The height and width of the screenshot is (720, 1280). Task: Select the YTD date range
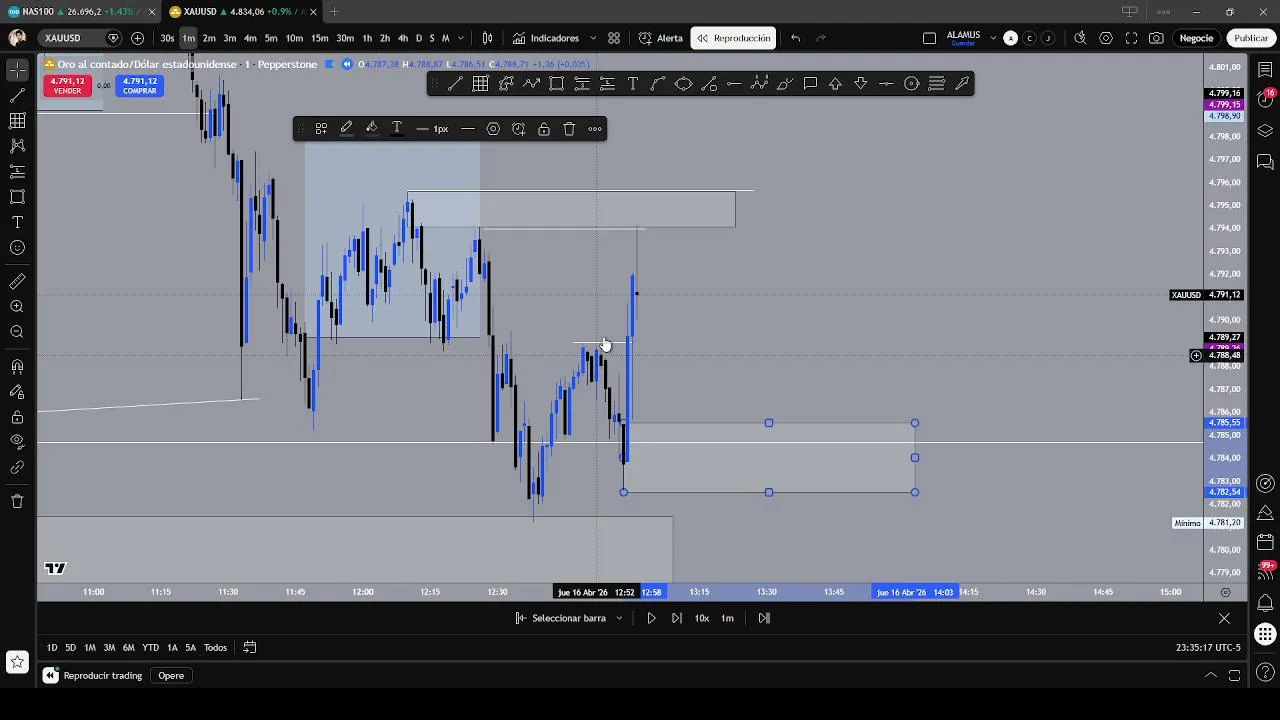[150, 648]
